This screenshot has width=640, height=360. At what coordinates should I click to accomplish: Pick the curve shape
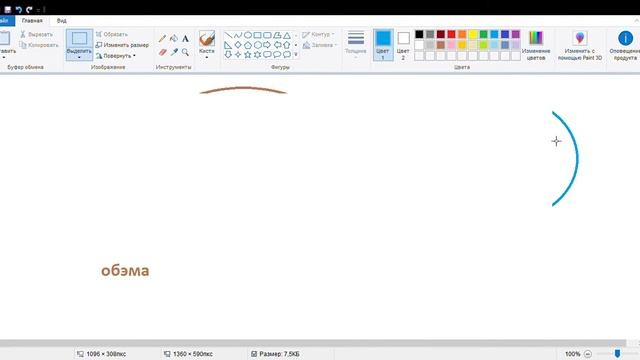(x=238, y=35)
